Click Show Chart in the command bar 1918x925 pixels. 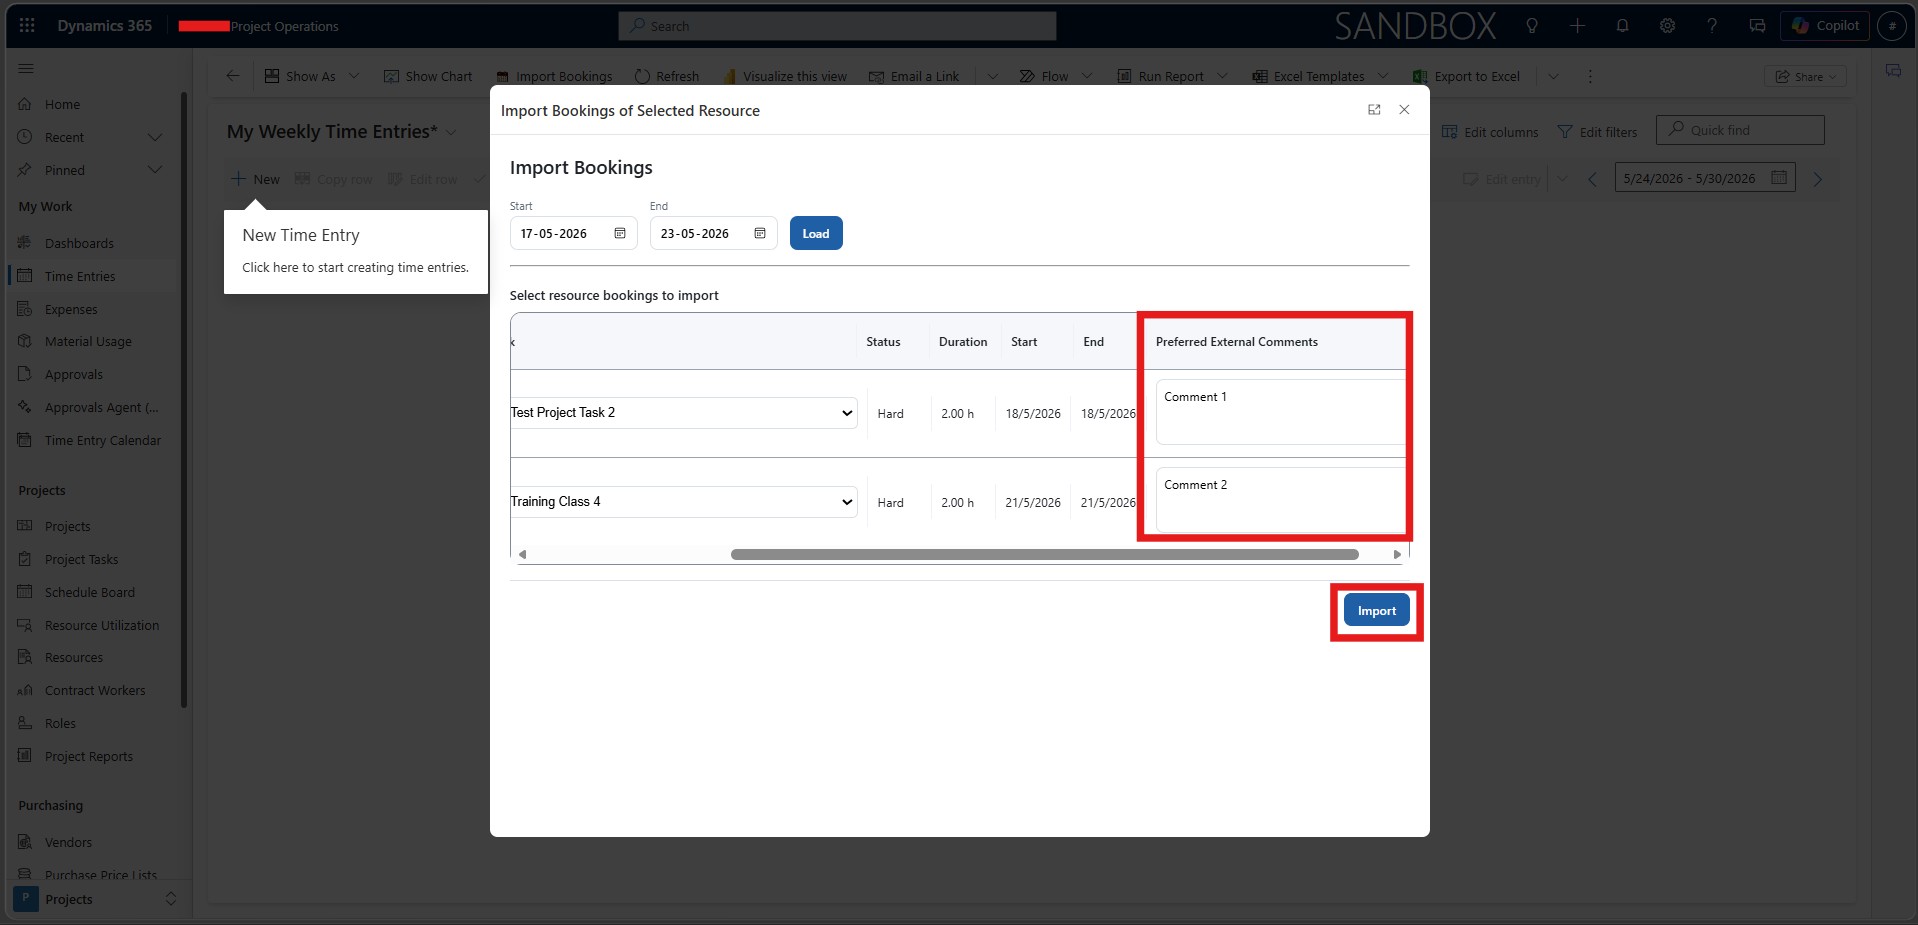(428, 77)
